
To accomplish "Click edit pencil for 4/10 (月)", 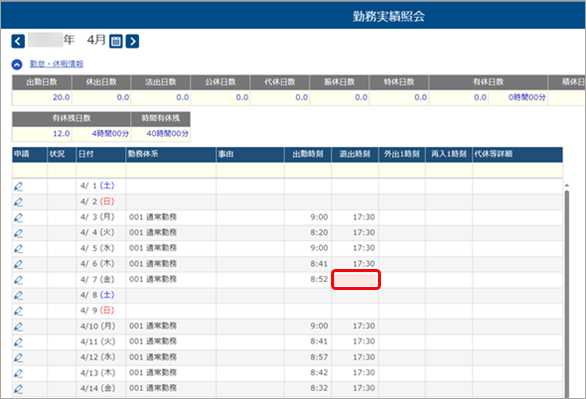I will (x=18, y=327).
